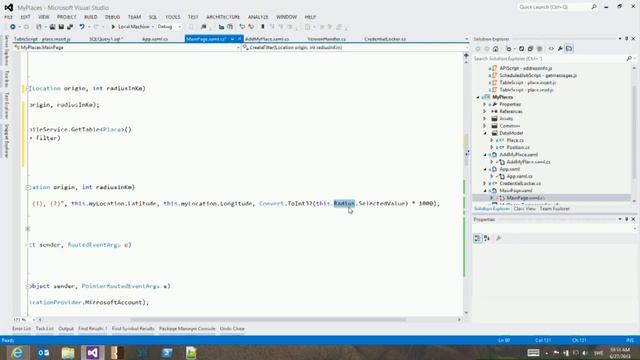Expand the Properties folder in Solution Explorer

click(x=485, y=104)
